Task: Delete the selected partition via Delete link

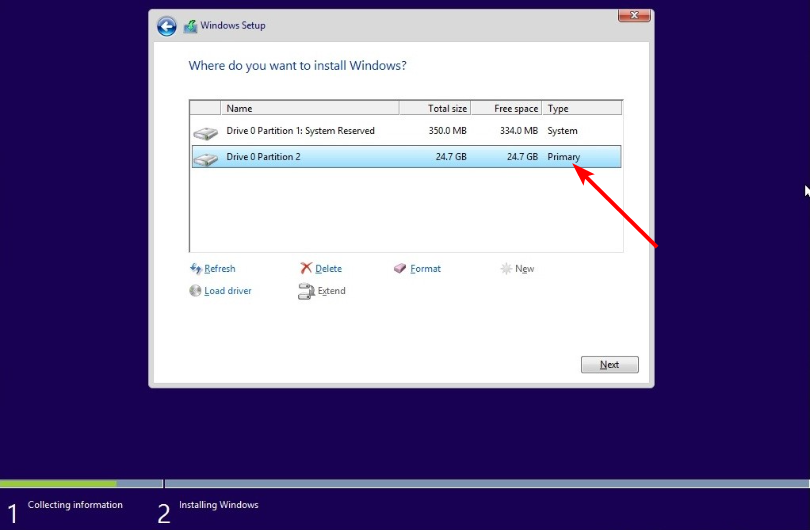Action: [329, 269]
